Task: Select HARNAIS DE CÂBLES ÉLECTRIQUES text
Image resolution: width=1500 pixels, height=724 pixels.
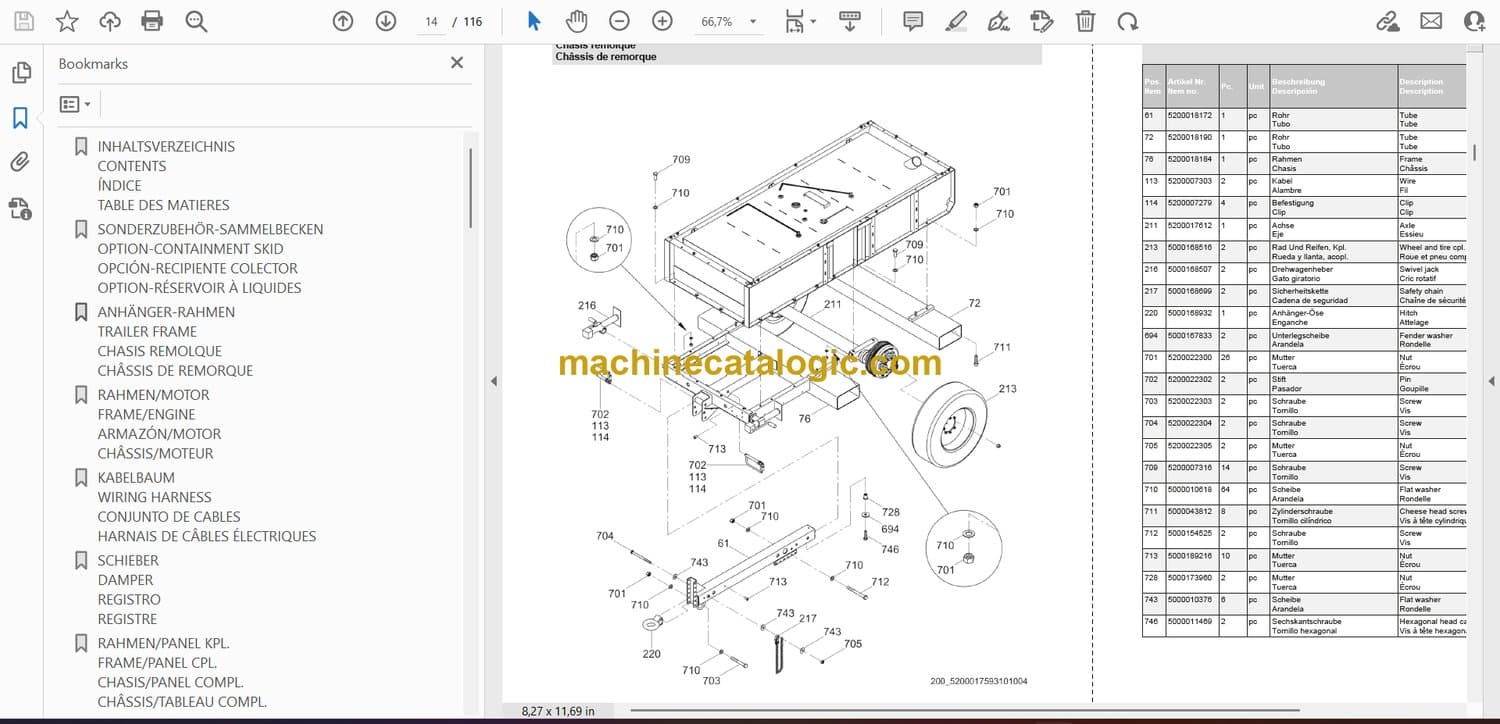Action: [206, 536]
